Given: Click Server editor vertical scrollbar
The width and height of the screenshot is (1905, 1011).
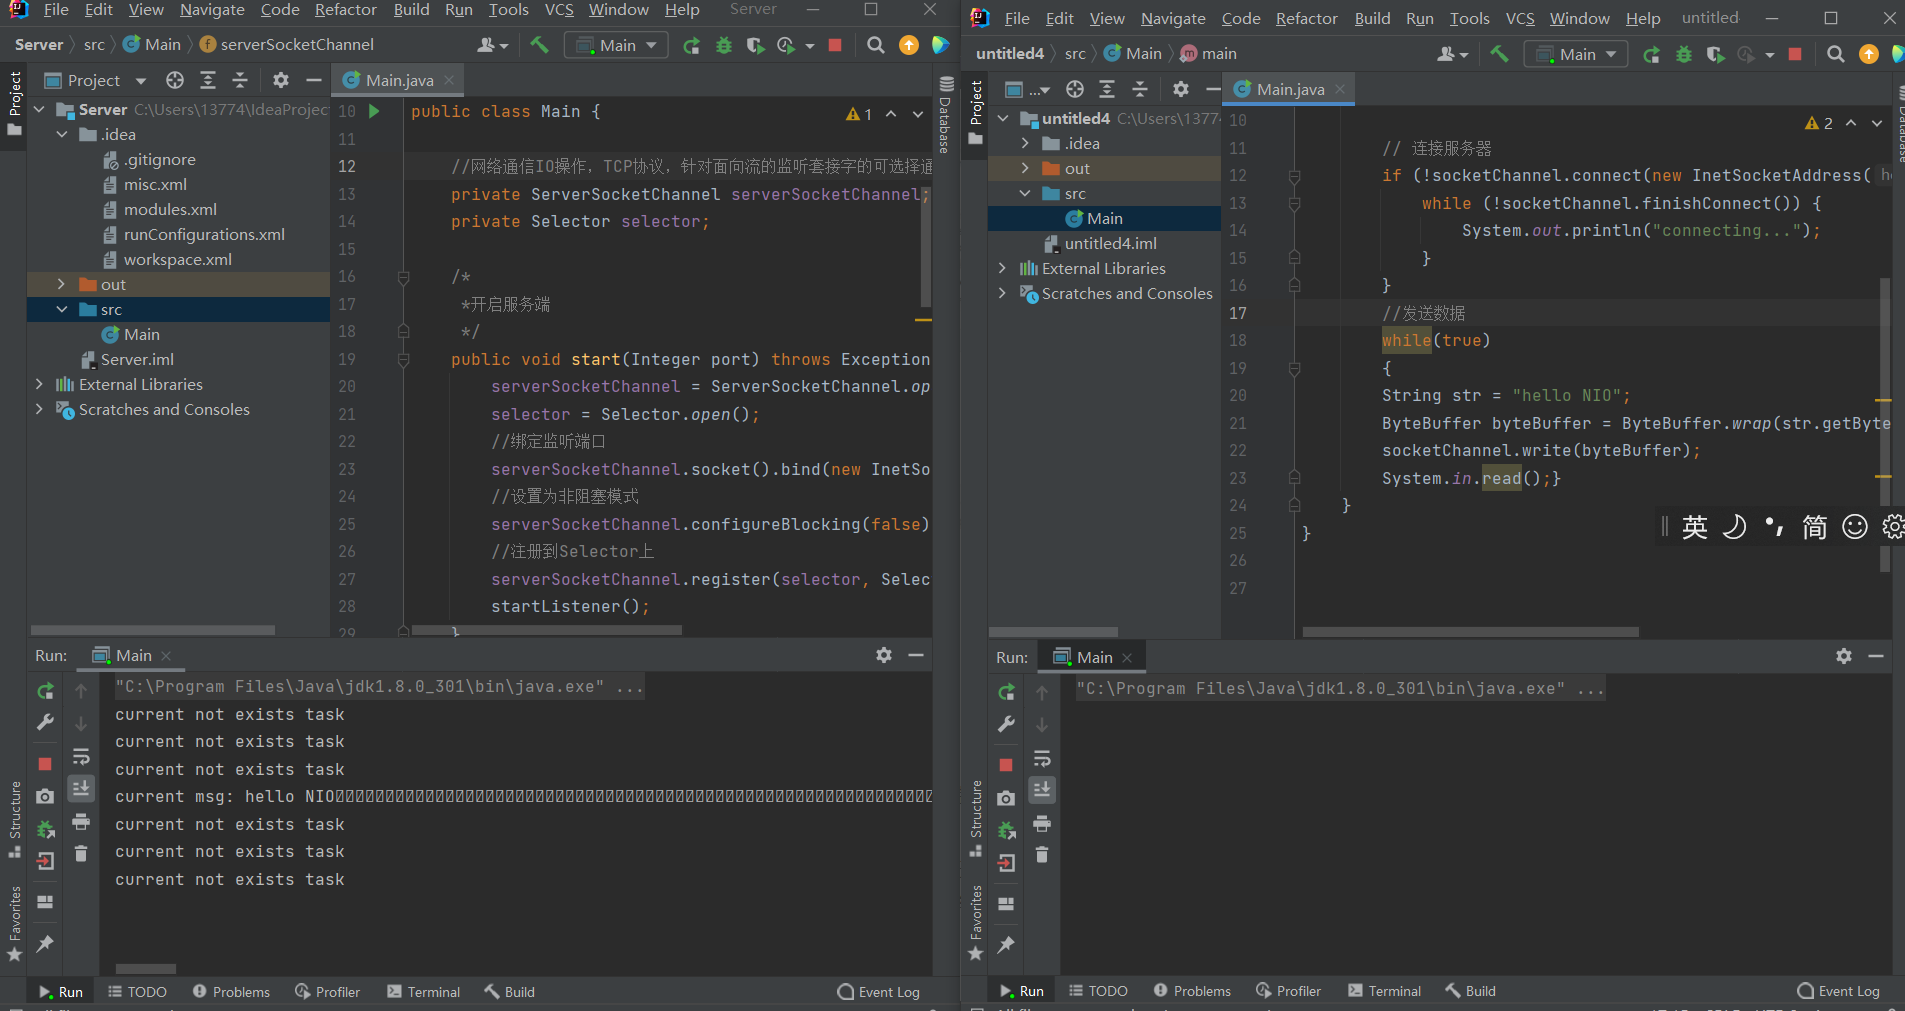Looking at the screenshot, I should 926,246.
